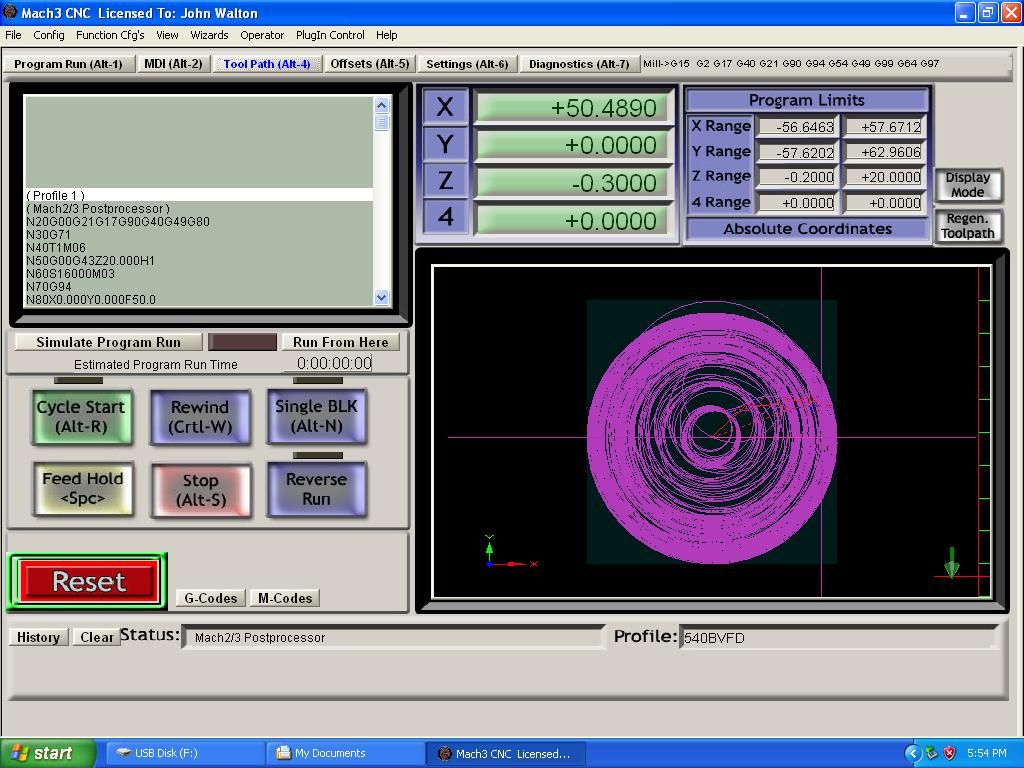Click the History button
Viewport: 1024px width, 768px height.
click(39, 637)
